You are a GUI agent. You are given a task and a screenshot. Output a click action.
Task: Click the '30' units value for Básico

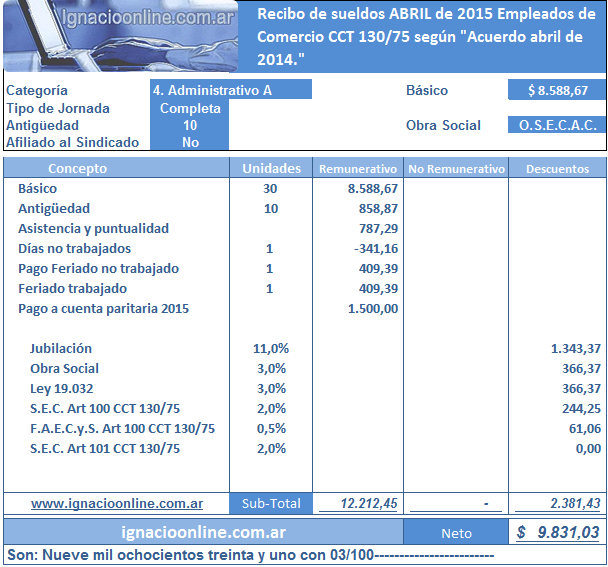click(270, 188)
